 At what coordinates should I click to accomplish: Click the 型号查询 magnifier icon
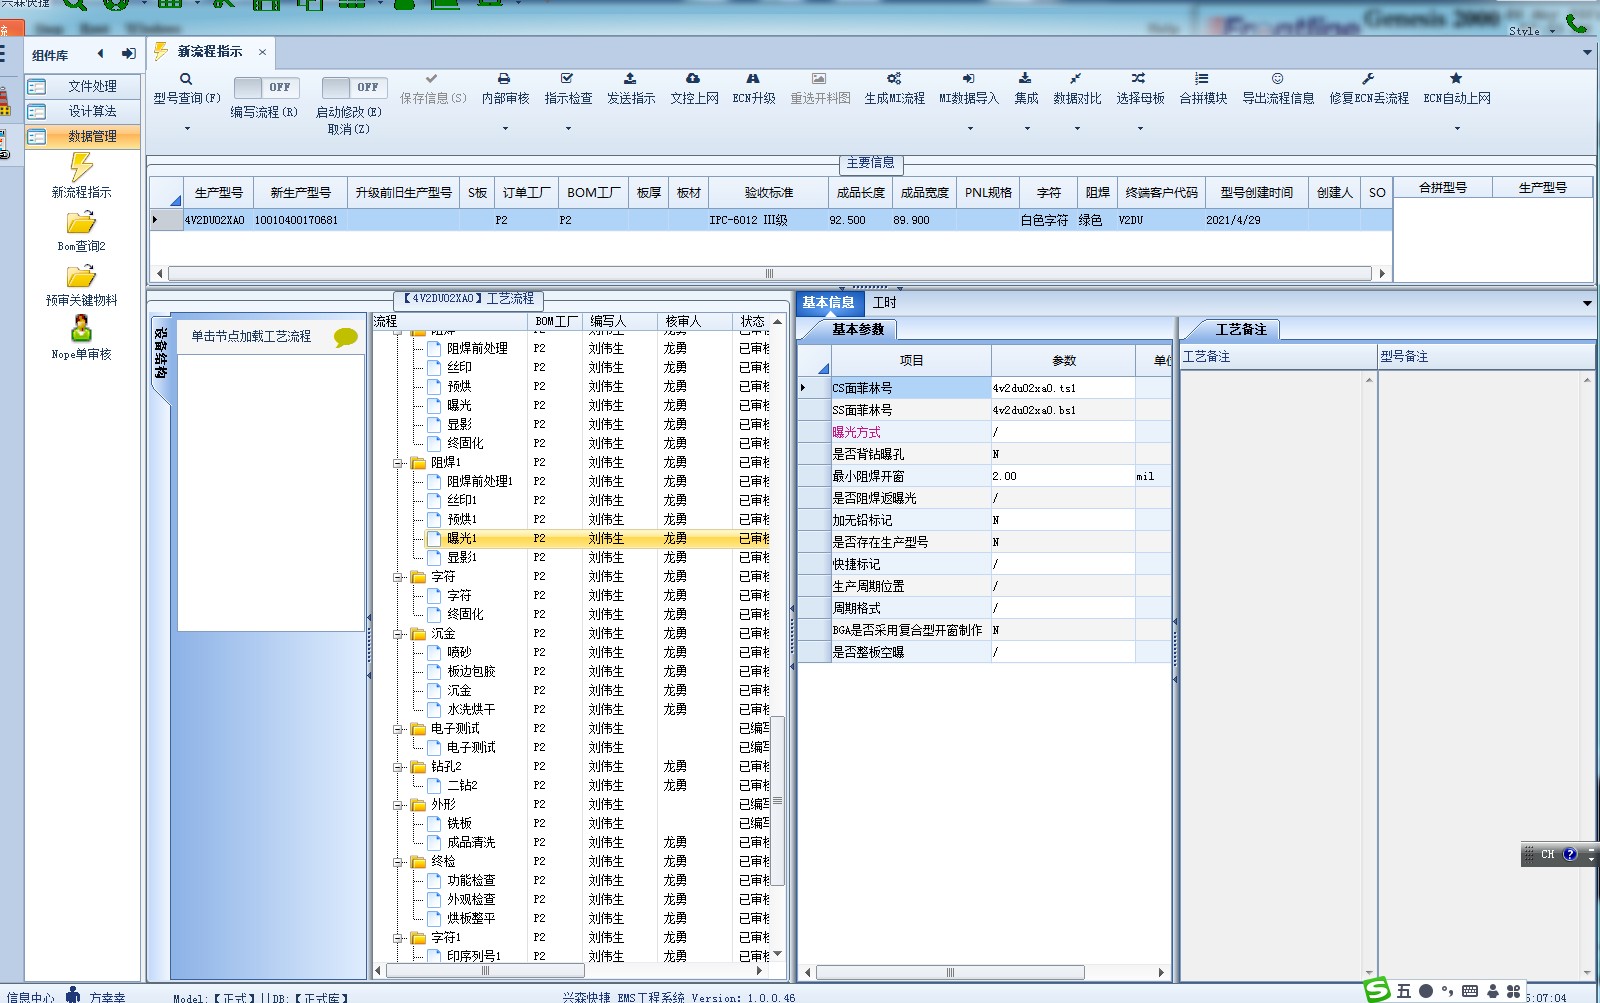[186, 79]
